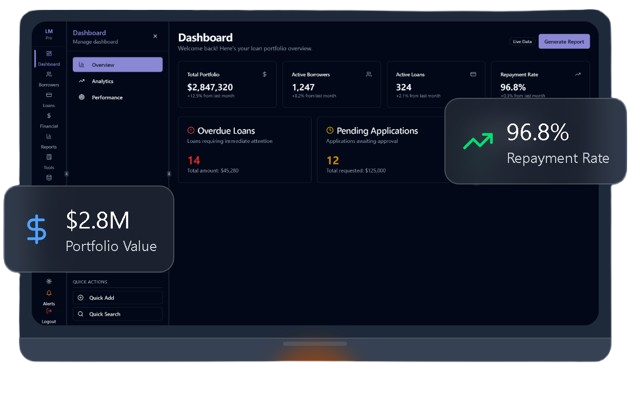Open settings via the gear icon above Alerts
Screen dimensions: 632x395
pos(49,281)
